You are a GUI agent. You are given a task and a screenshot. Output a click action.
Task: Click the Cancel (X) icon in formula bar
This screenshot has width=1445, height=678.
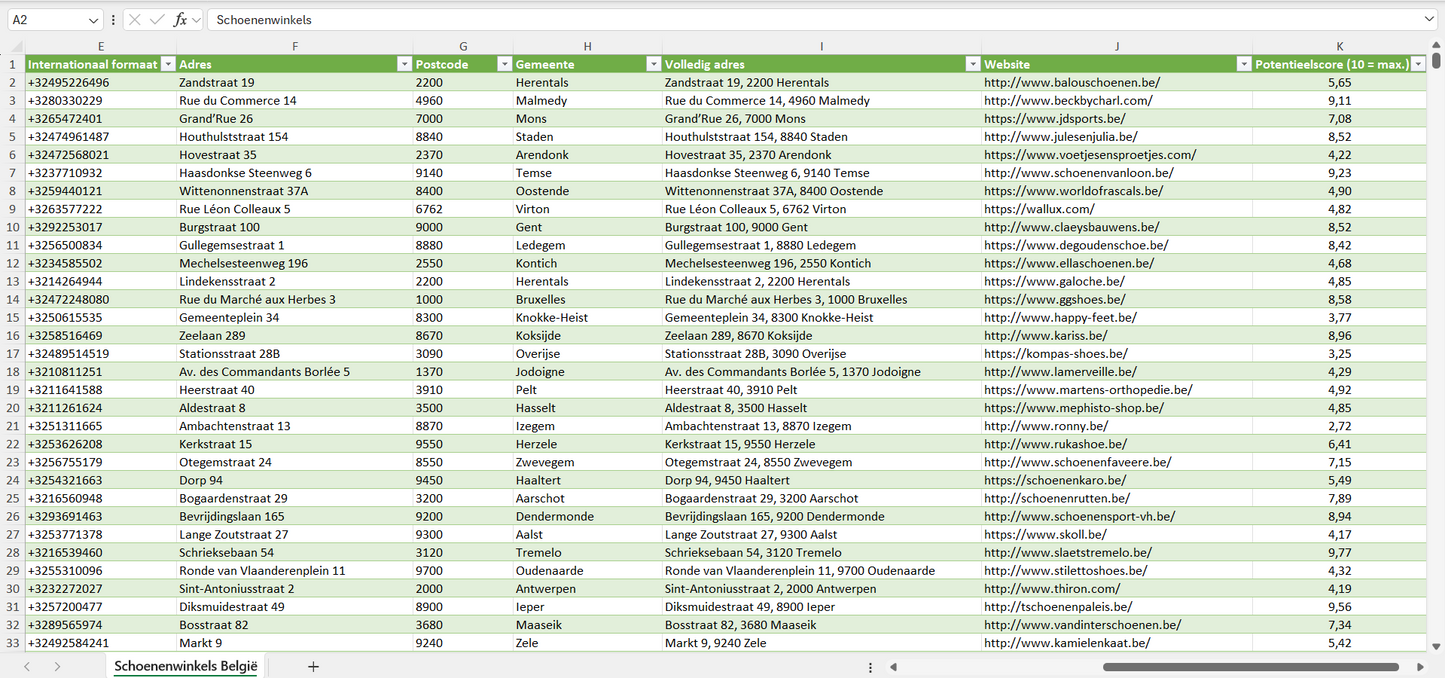[x=135, y=20]
